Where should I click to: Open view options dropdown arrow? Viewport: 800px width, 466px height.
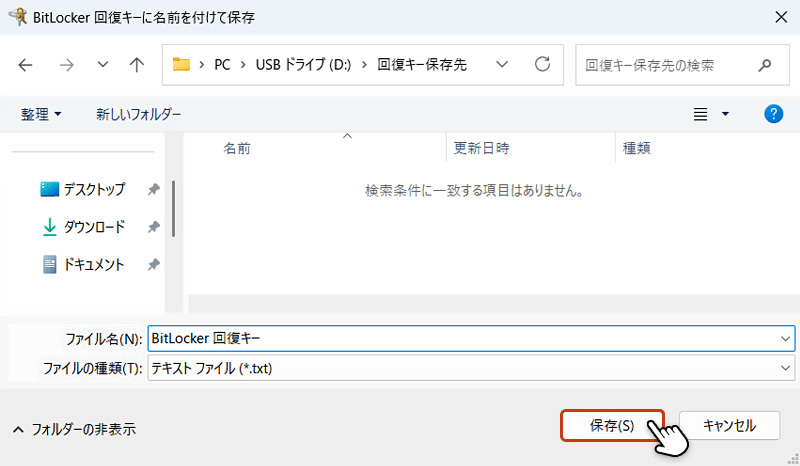click(x=725, y=114)
